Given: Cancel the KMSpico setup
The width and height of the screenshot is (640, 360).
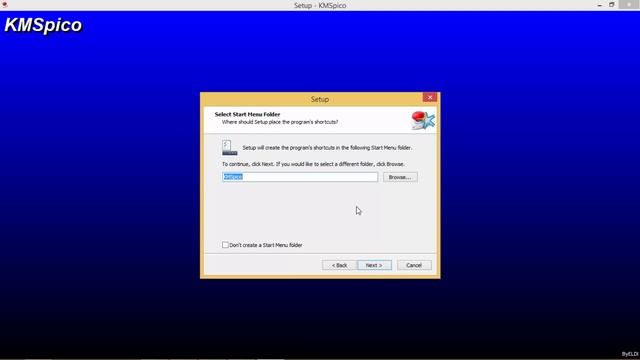Looking at the screenshot, I should (x=414, y=265).
